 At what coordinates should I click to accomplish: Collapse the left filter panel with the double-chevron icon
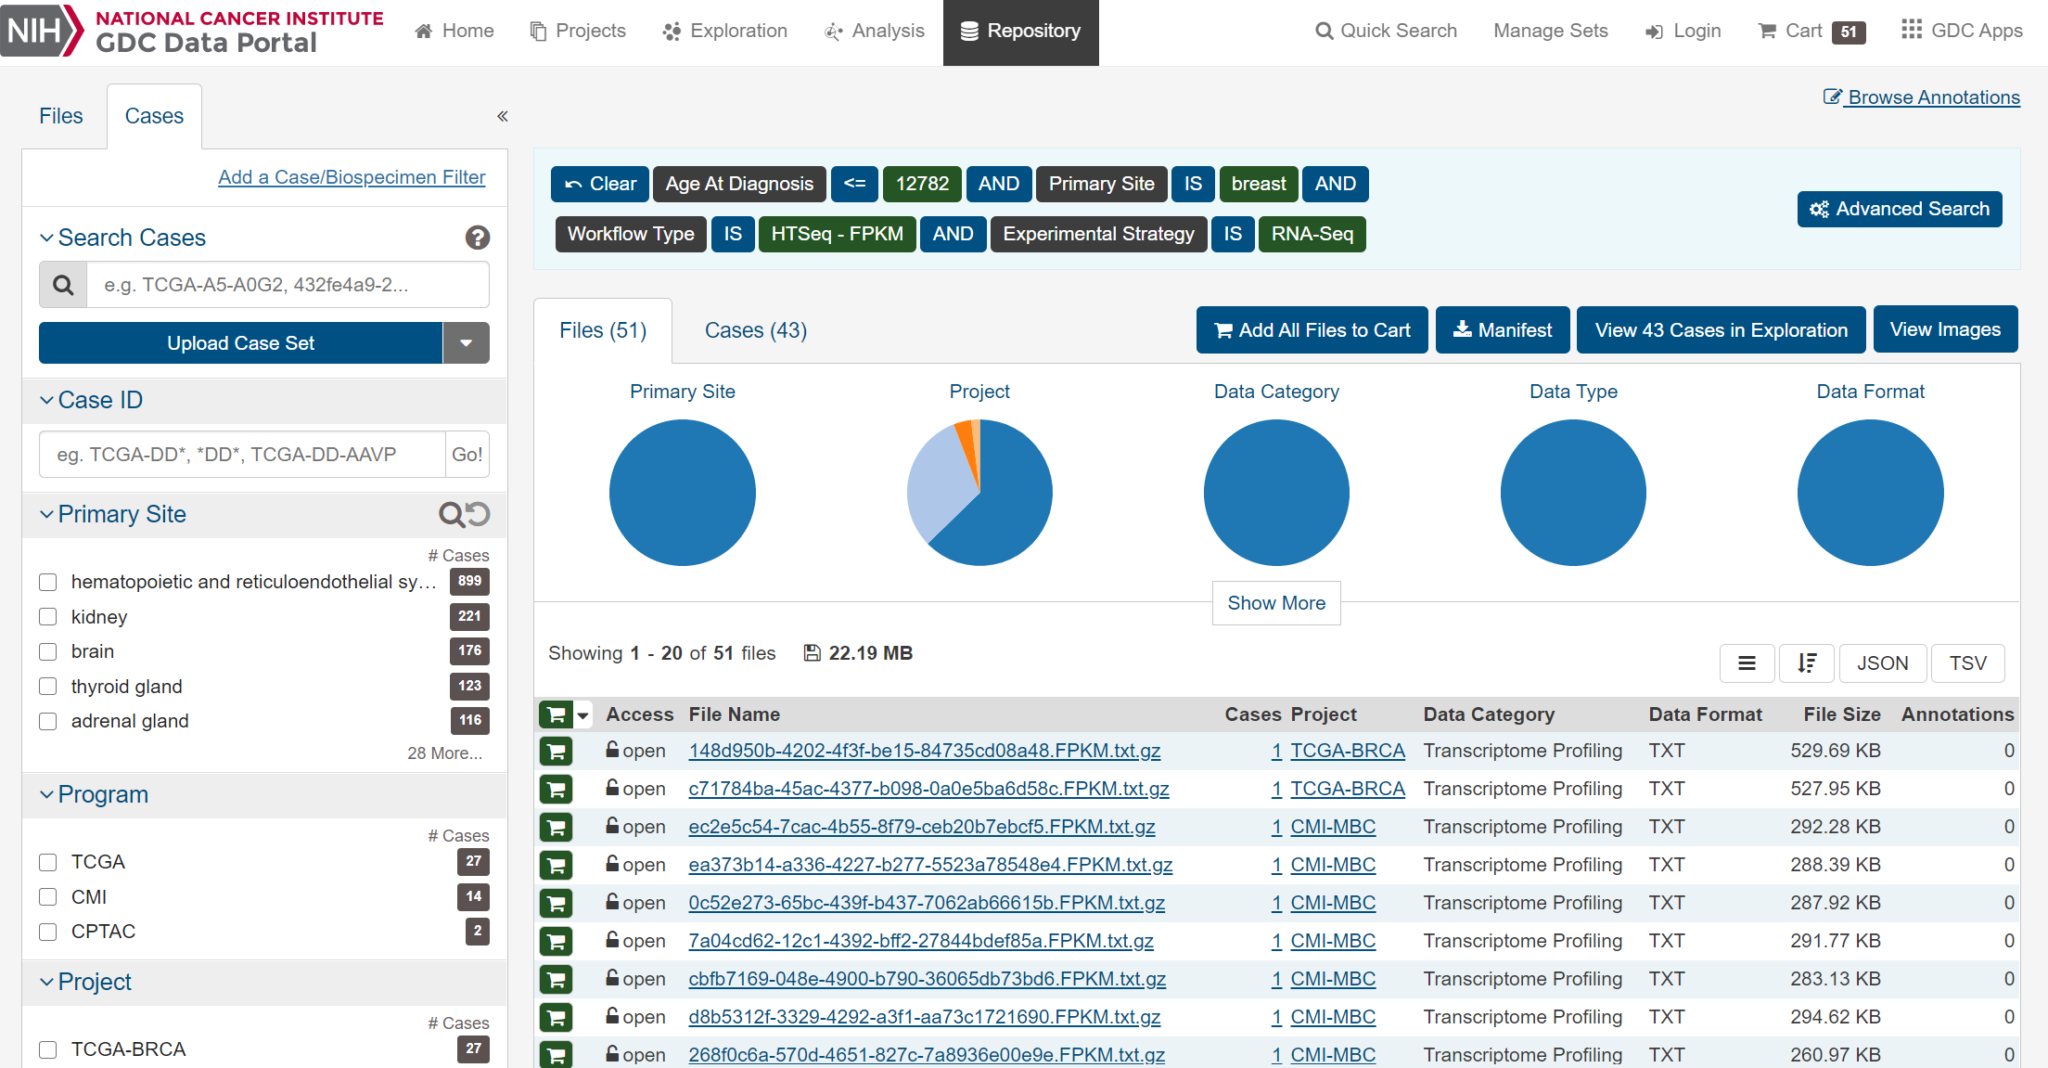point(502,116)
